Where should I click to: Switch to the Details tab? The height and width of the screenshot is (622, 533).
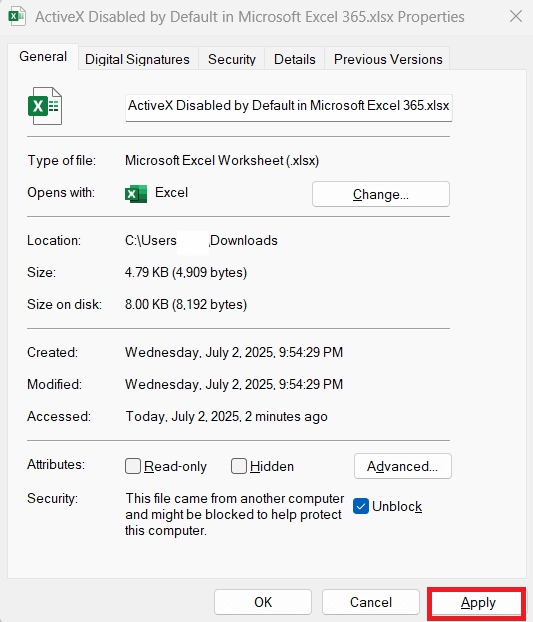295,59
